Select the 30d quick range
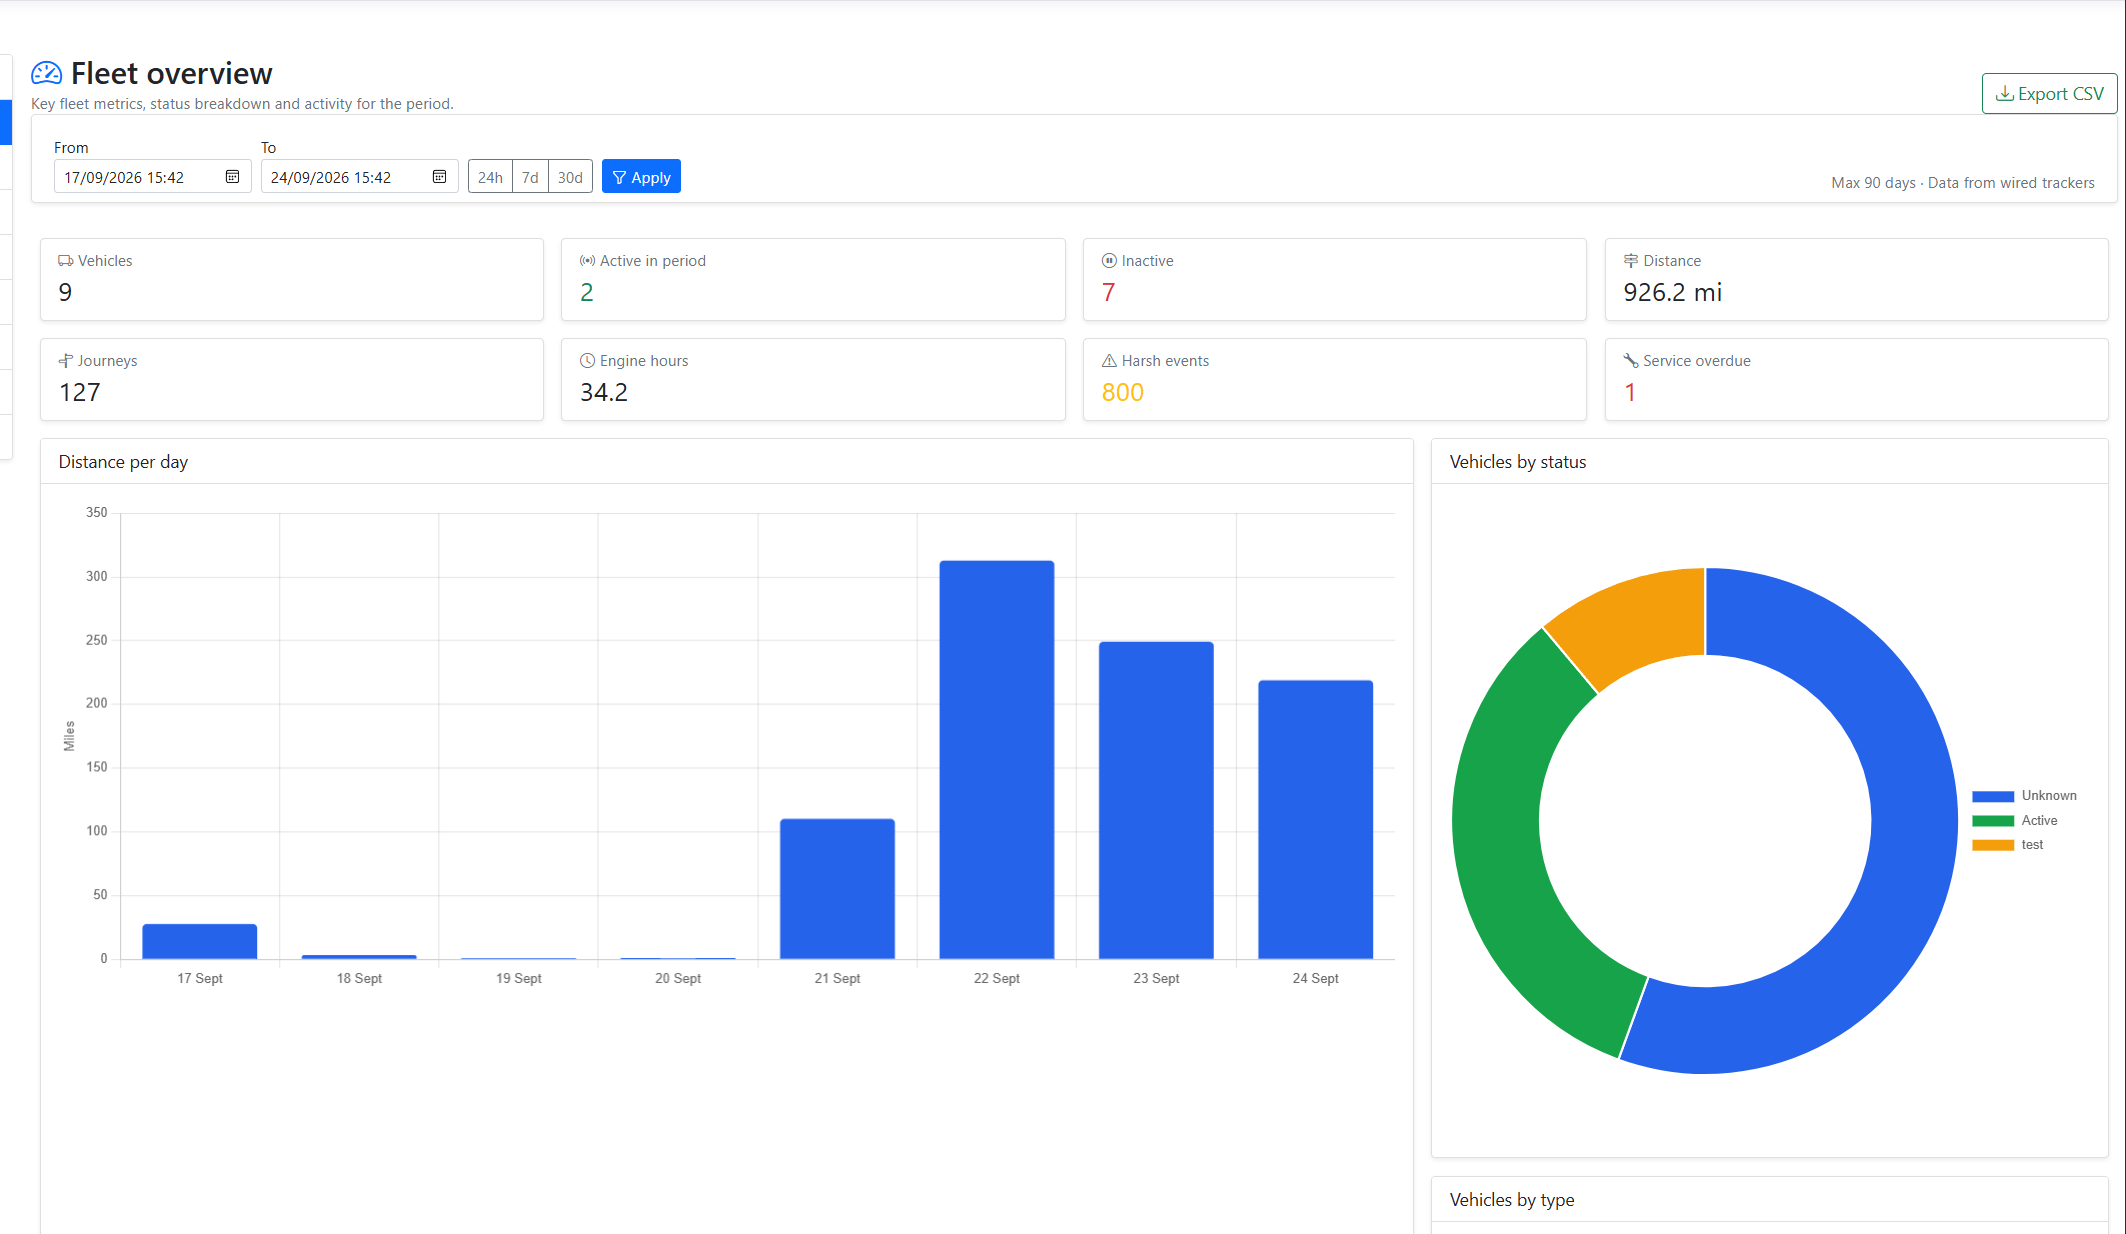This screenshot has width=2126, height=1234. 570,177
